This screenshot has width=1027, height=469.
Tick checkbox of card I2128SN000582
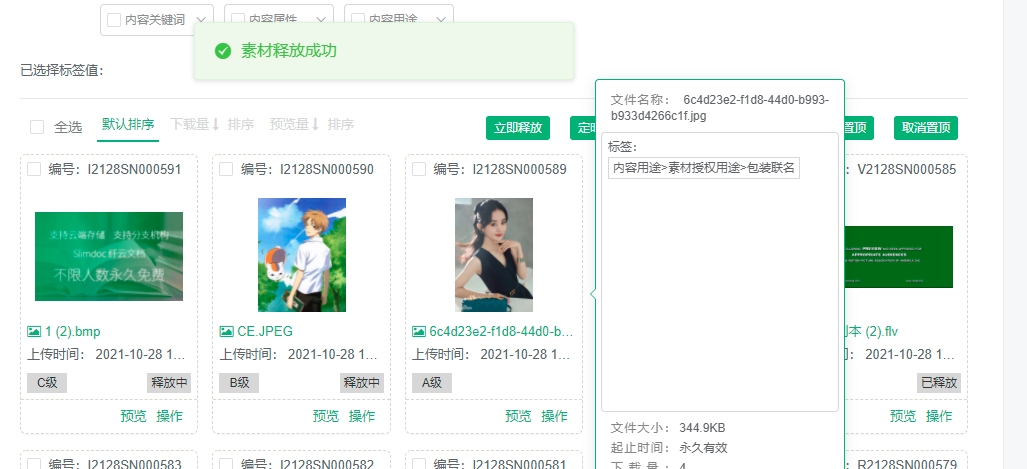(x=226, y=464)
